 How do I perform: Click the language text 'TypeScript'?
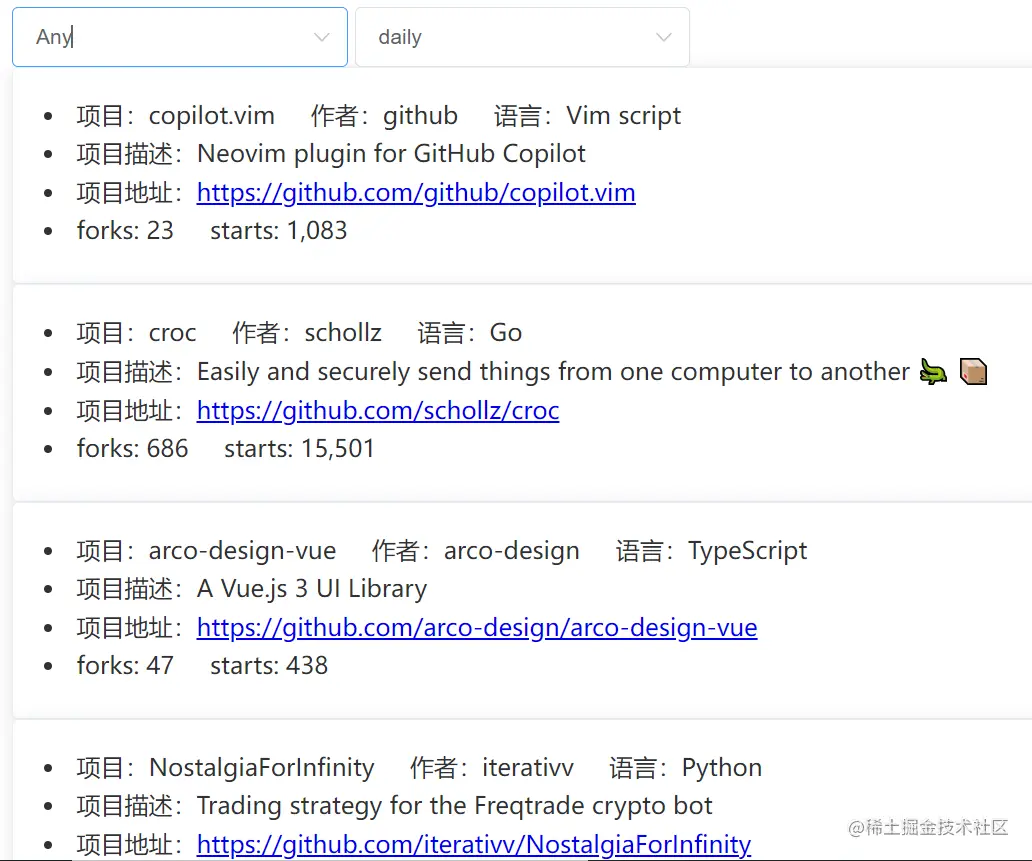click(748, 551)
